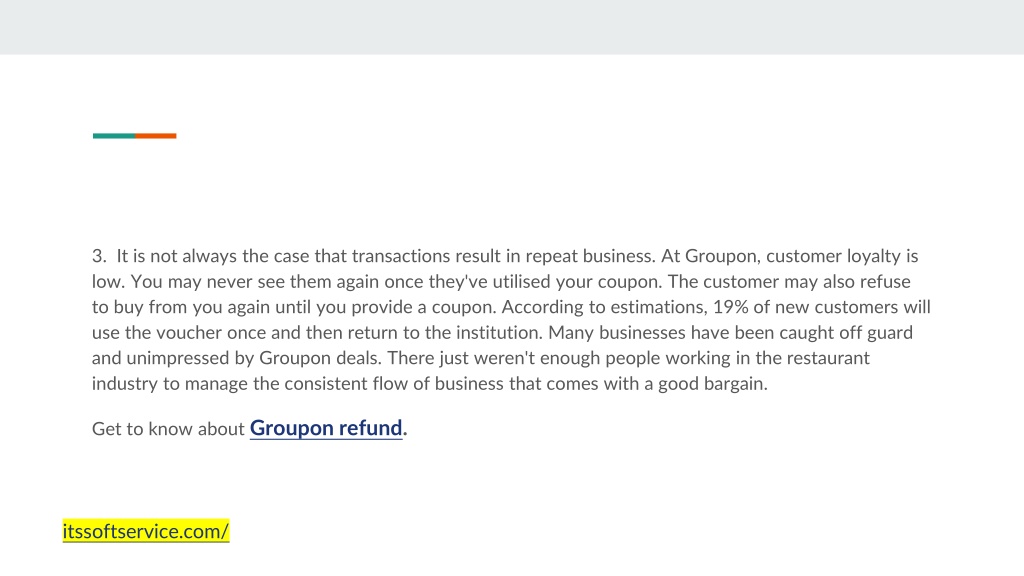This screenshot has height=576, width=1024.
Task: Click the orange segment of accent line
Action: point(155,136)
